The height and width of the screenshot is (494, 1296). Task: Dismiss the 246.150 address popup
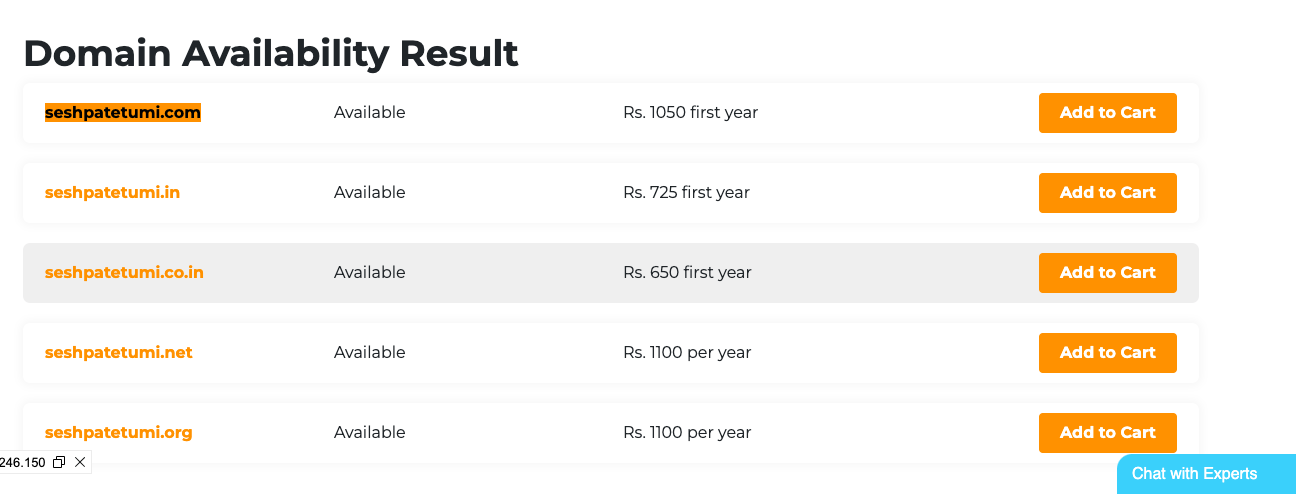80,462
